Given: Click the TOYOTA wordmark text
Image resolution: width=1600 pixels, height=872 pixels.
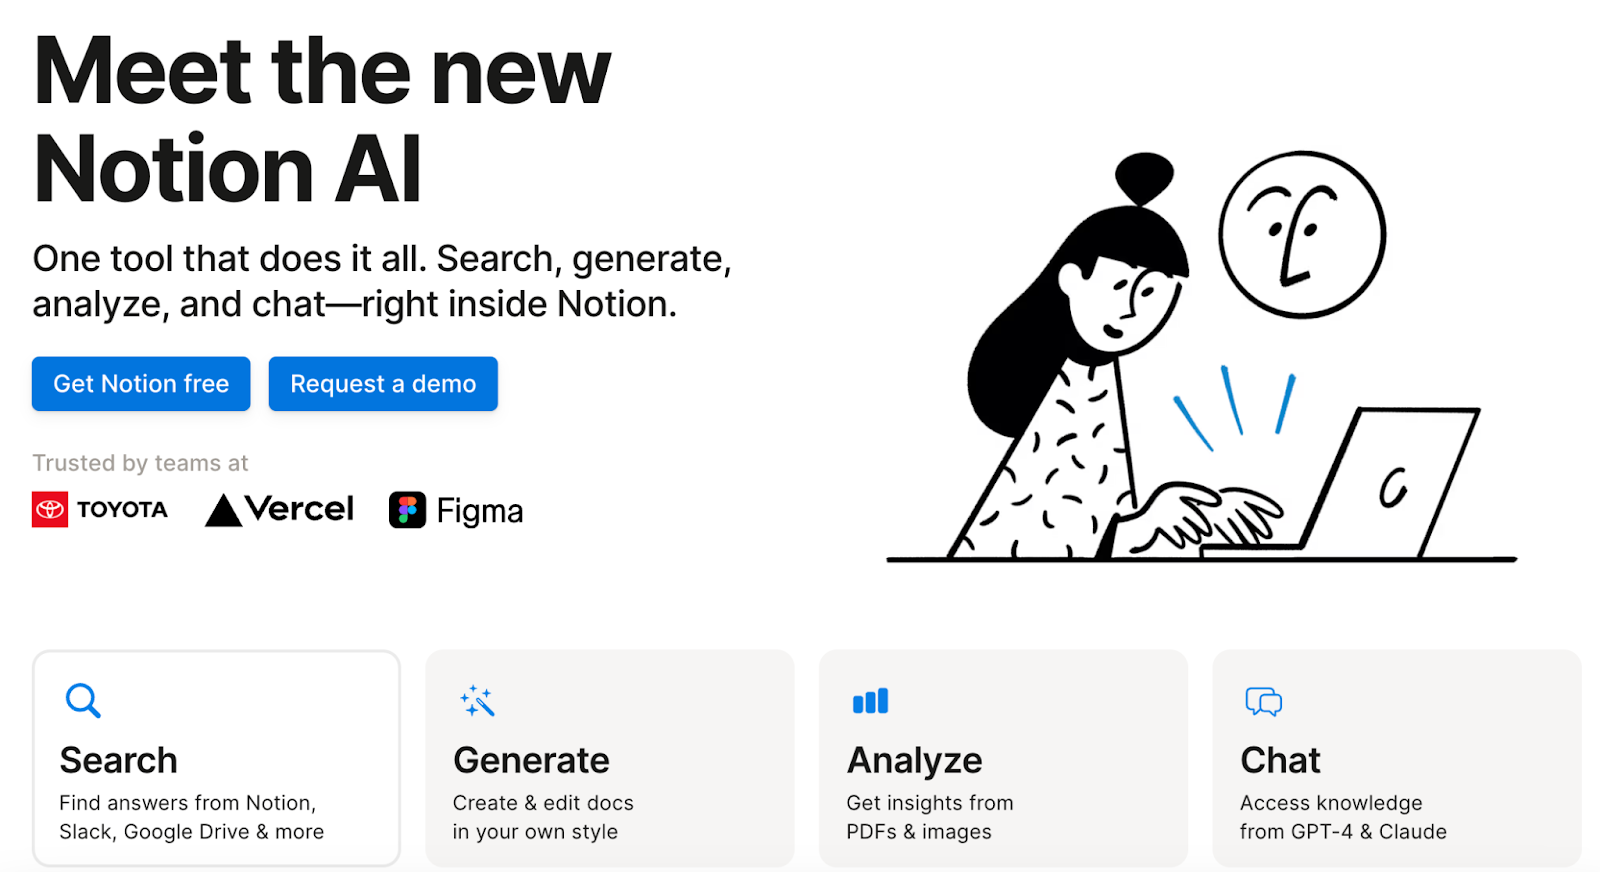Looking at the screenshot, I should [122, 510].
